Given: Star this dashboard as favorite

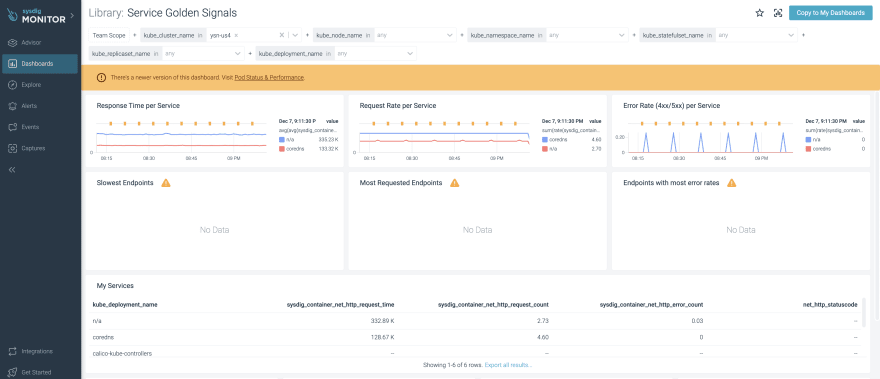Looking at the screenshot, I should pyautogui.click(x=759, y=13).
